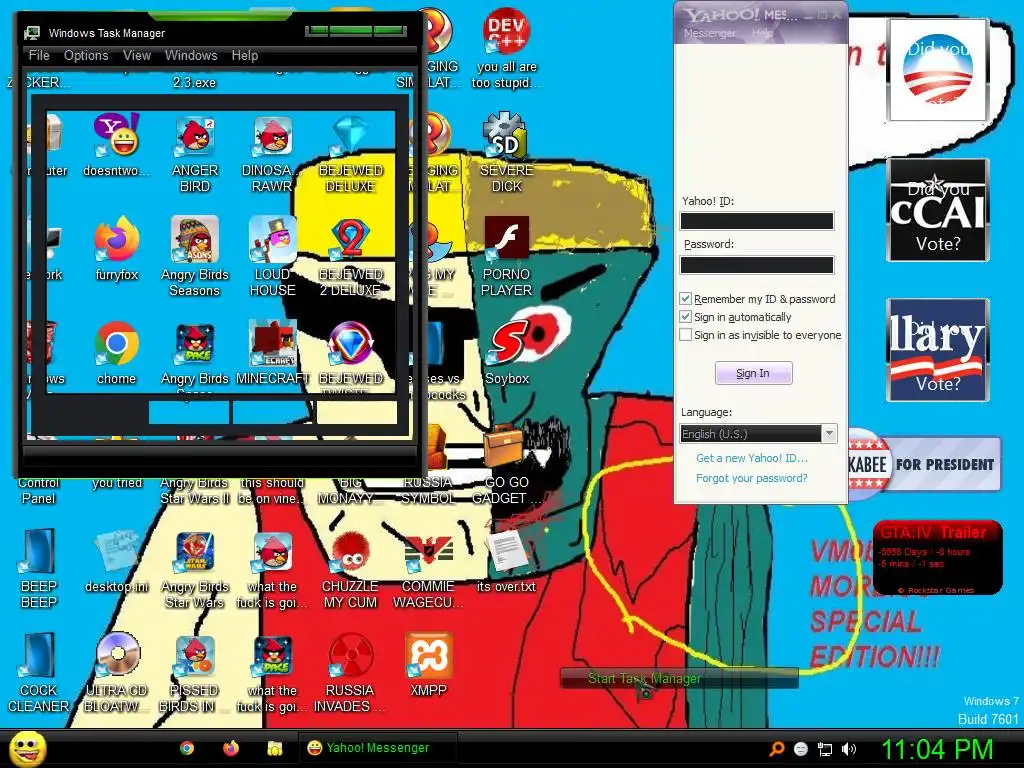The image size is (1024, 768).
Task: Expand the Language dropdown in Yahoo Messenger
Action: (829, 434)
